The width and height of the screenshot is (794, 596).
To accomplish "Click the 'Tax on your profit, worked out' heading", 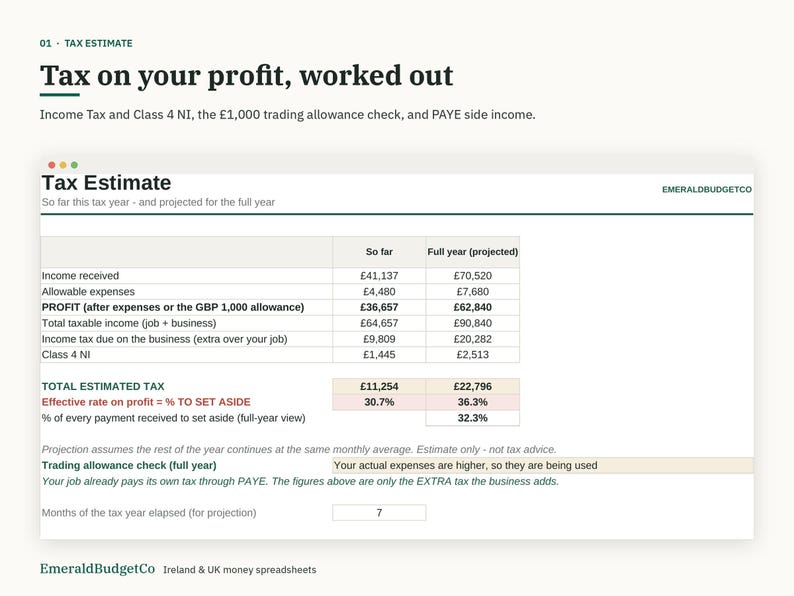I will (x=247, y=75).
